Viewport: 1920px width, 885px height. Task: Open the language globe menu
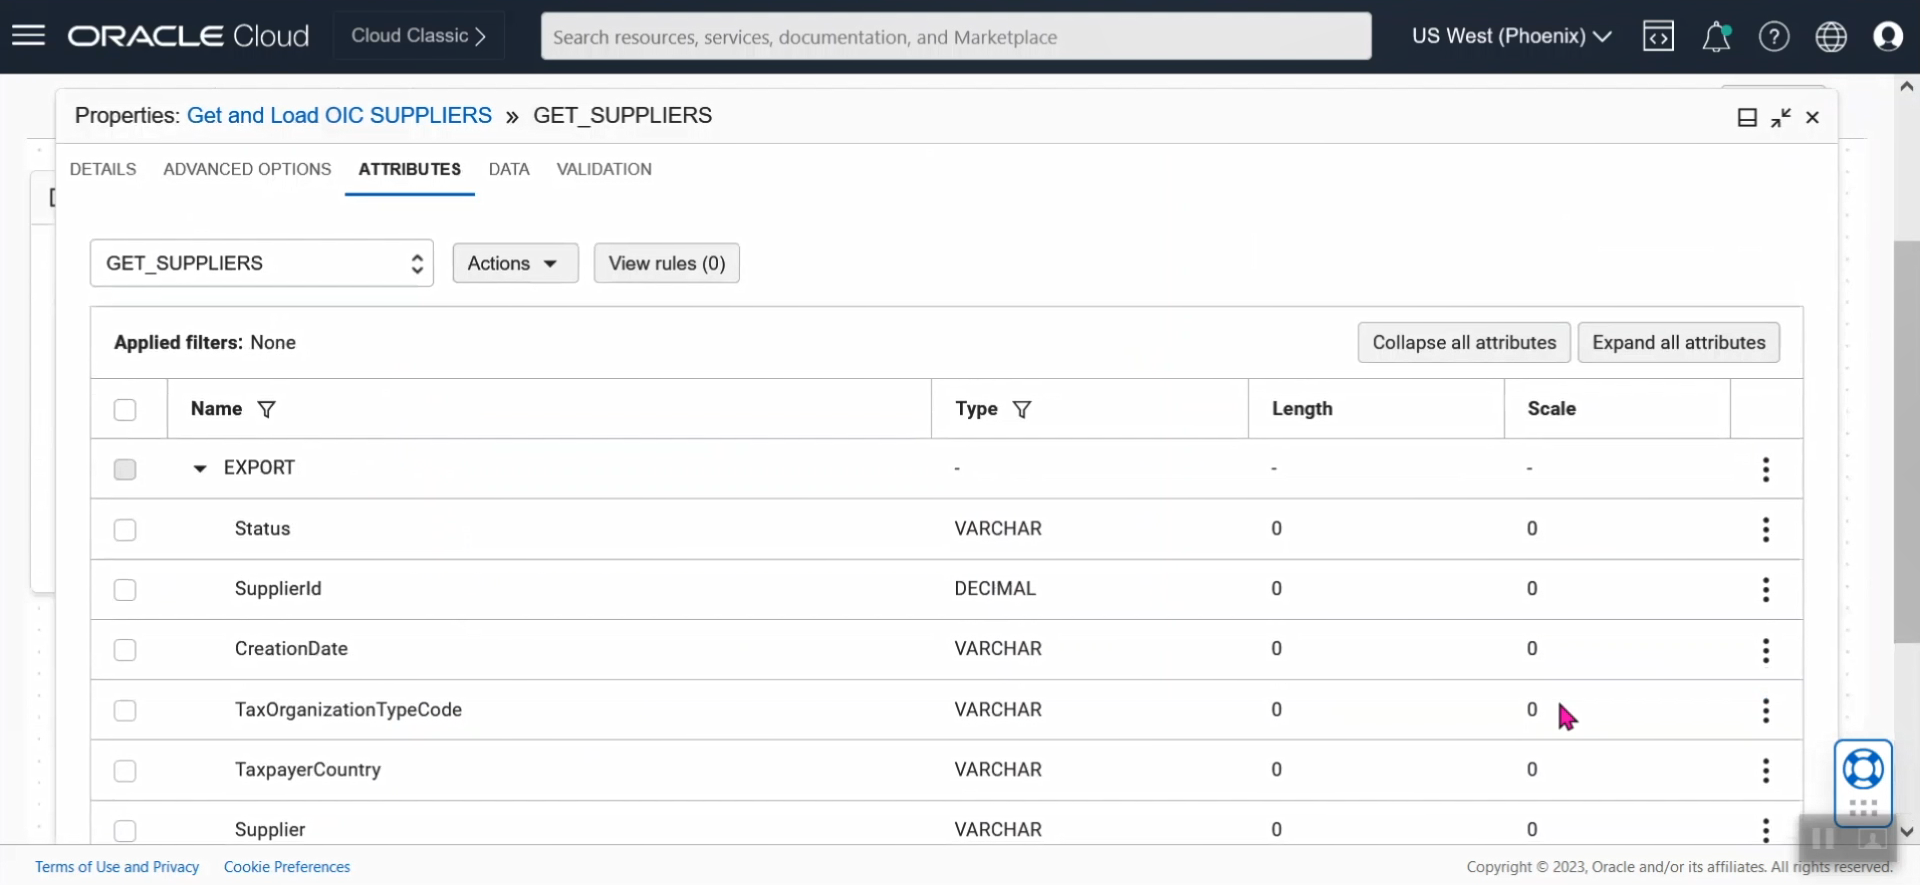1831,36
